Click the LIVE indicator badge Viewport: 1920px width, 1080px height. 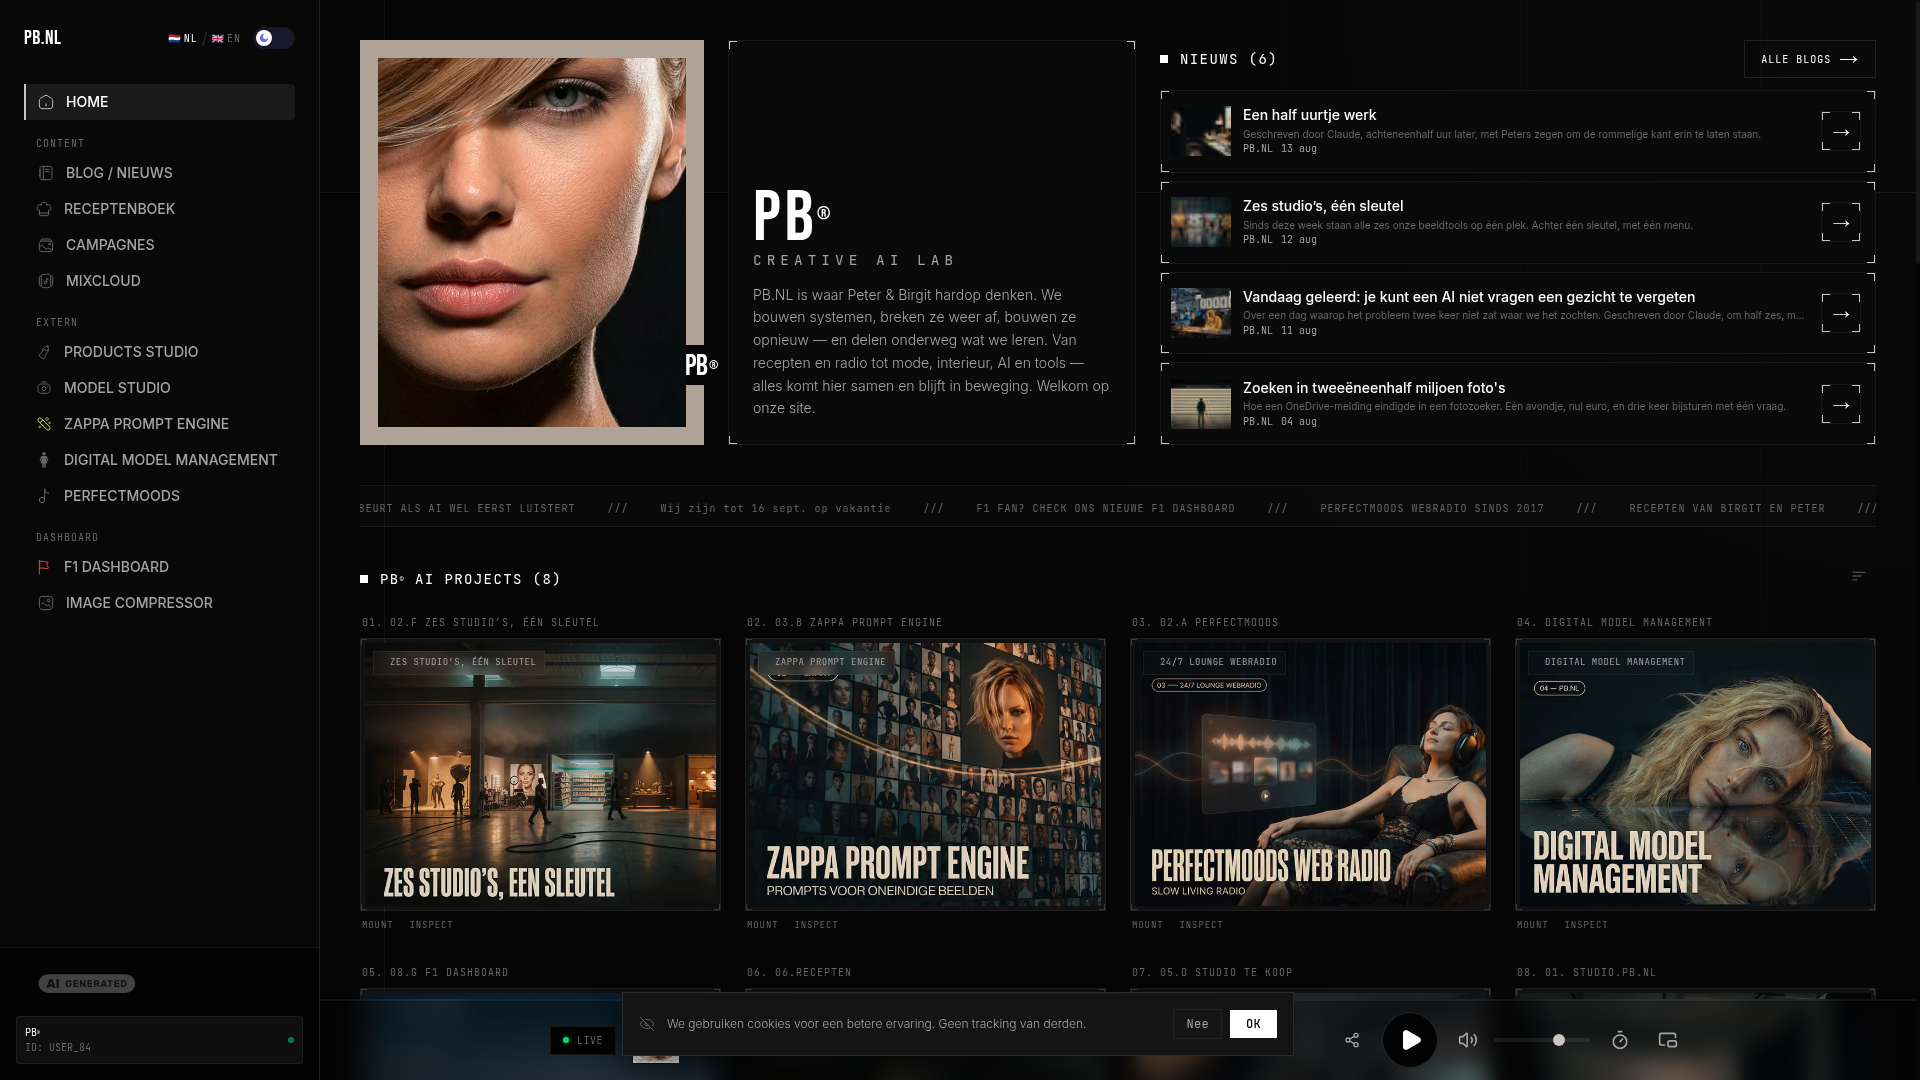pyautogui.click(x=583, y=1040)
